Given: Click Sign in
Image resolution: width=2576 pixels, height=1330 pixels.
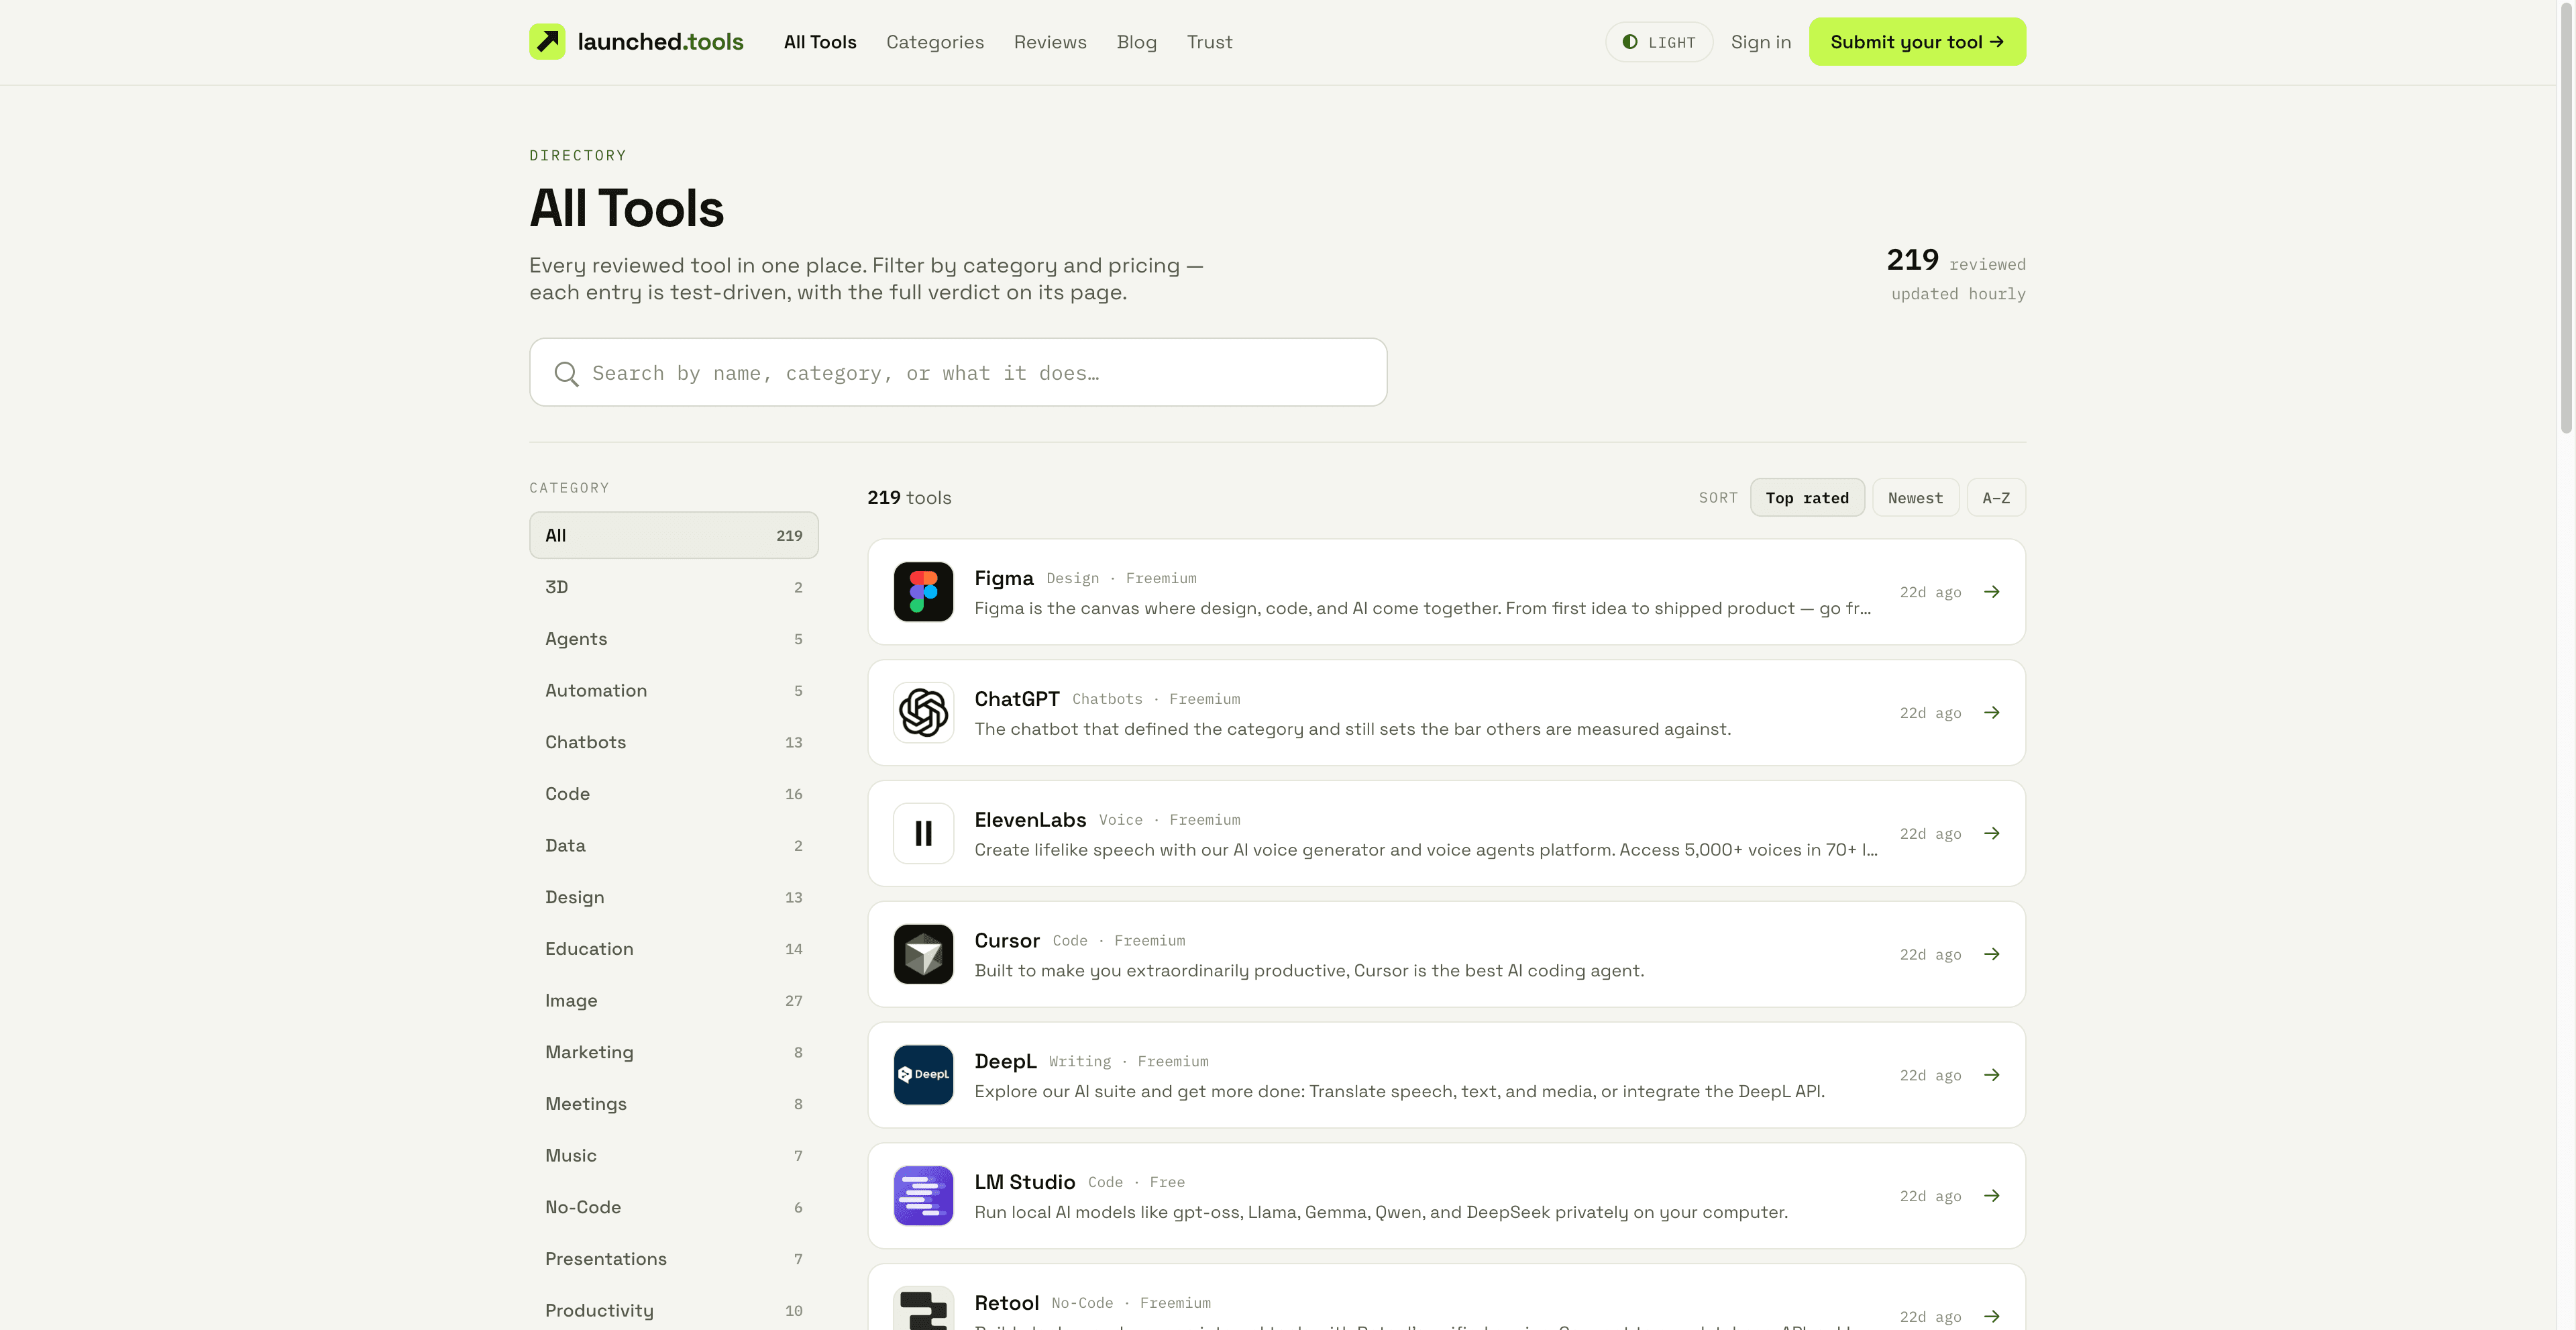Looking at the screenshot, I should pos(1761,42).
